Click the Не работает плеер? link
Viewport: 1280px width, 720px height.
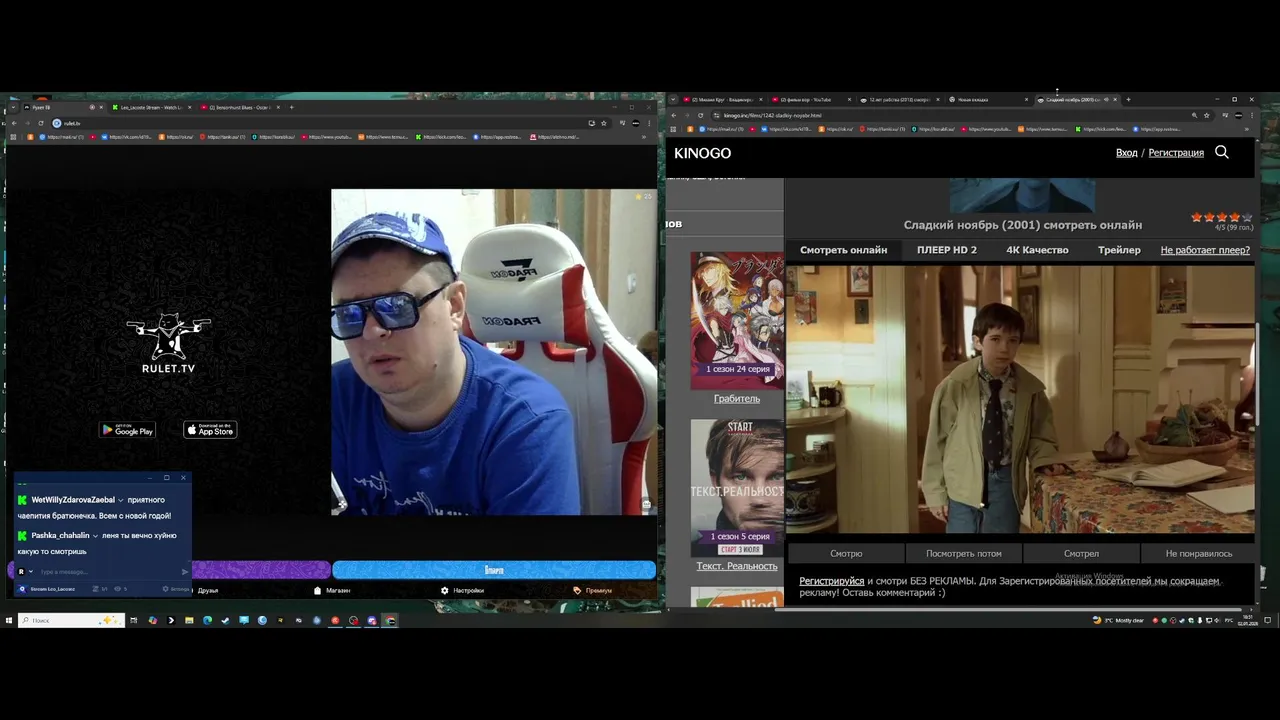pyautogui.click(x=1205, y=250)
